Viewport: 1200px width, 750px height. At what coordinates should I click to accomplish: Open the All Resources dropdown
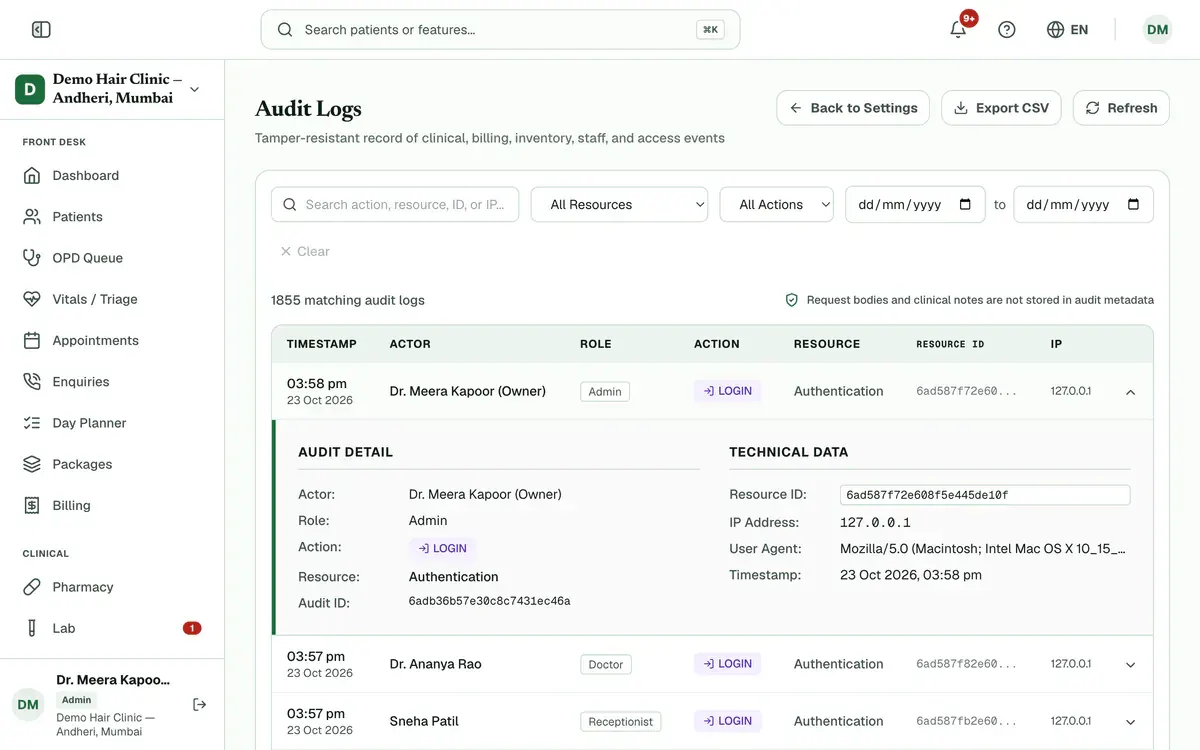click(x=619, y=204)
